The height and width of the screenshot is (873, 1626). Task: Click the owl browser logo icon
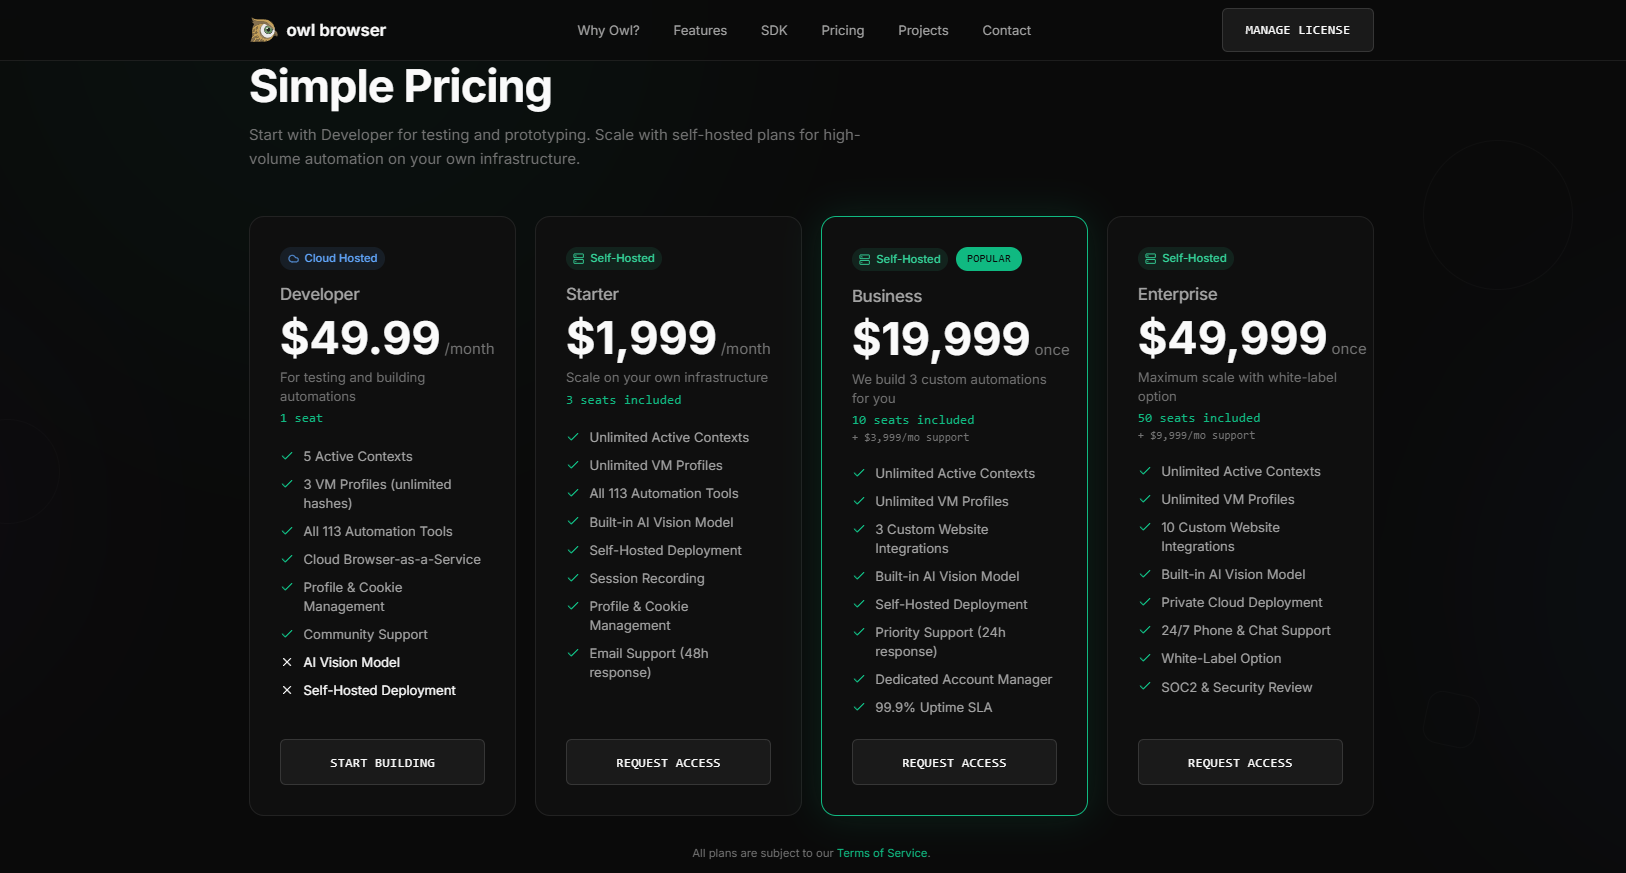263,29
